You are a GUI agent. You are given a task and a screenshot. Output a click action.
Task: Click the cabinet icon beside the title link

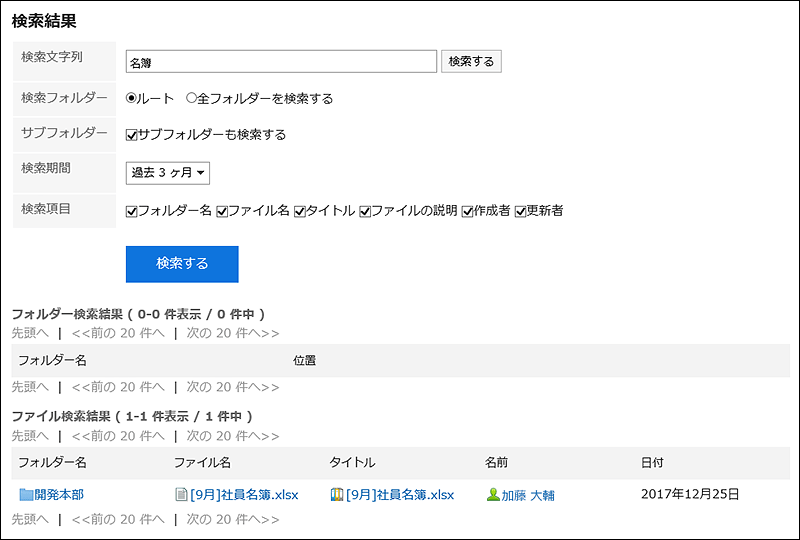click(337, 494)
